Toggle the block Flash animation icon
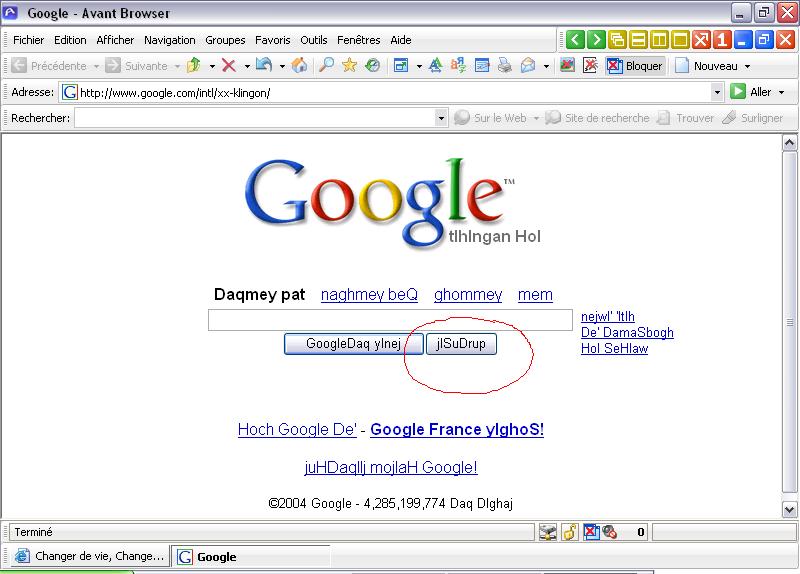The height and width of the screenshot is (574, 800). point(590,65)
